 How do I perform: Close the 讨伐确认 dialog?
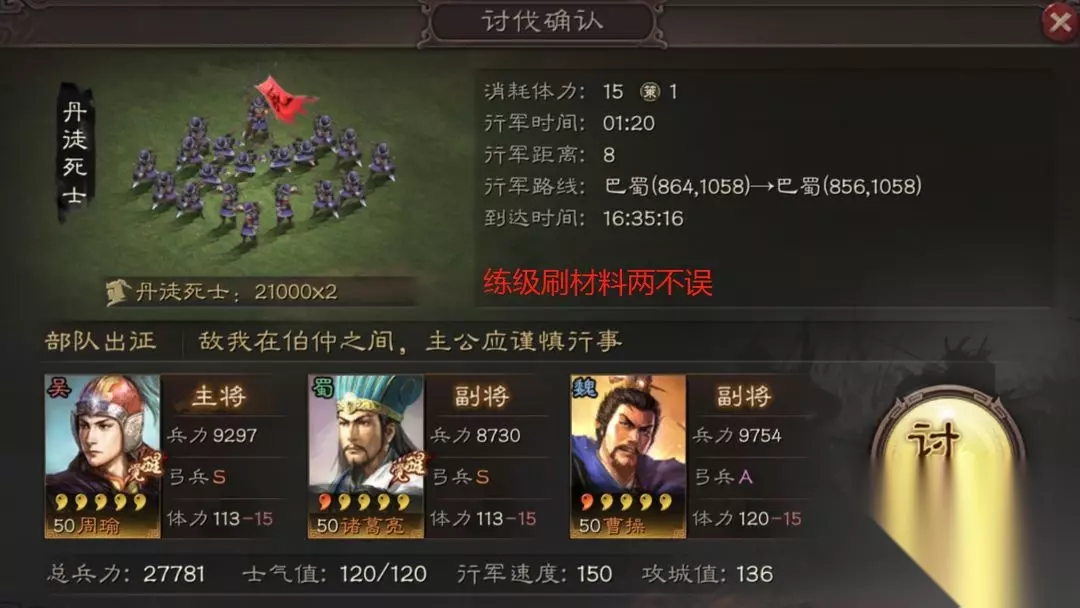(x=1059, y=22)
